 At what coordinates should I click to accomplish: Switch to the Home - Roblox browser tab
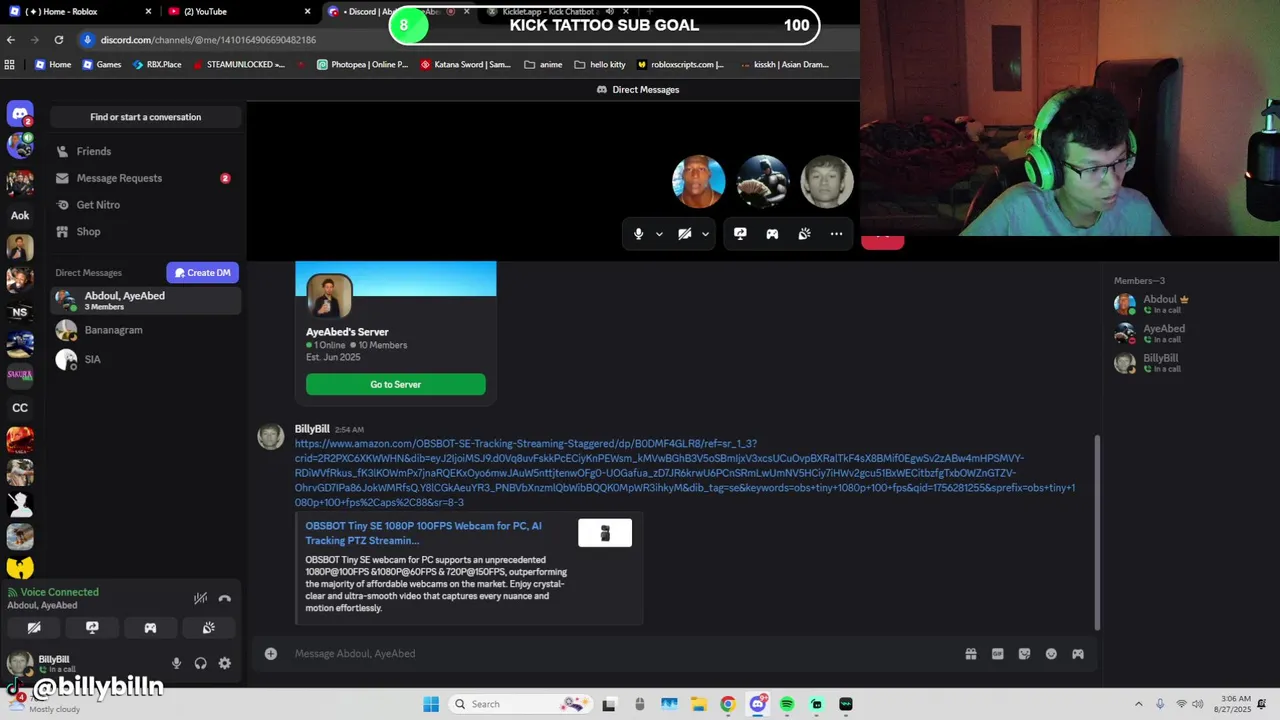pos(80,12)
